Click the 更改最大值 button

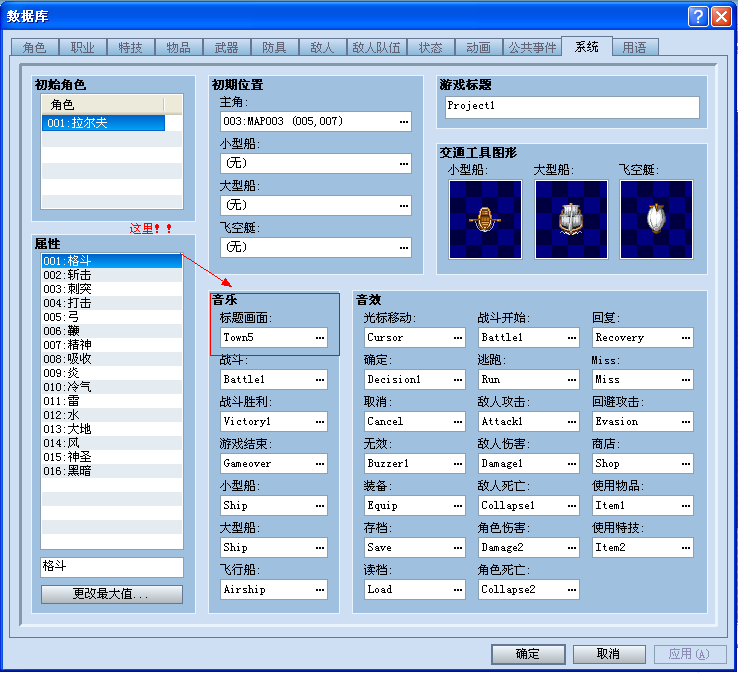112,594
